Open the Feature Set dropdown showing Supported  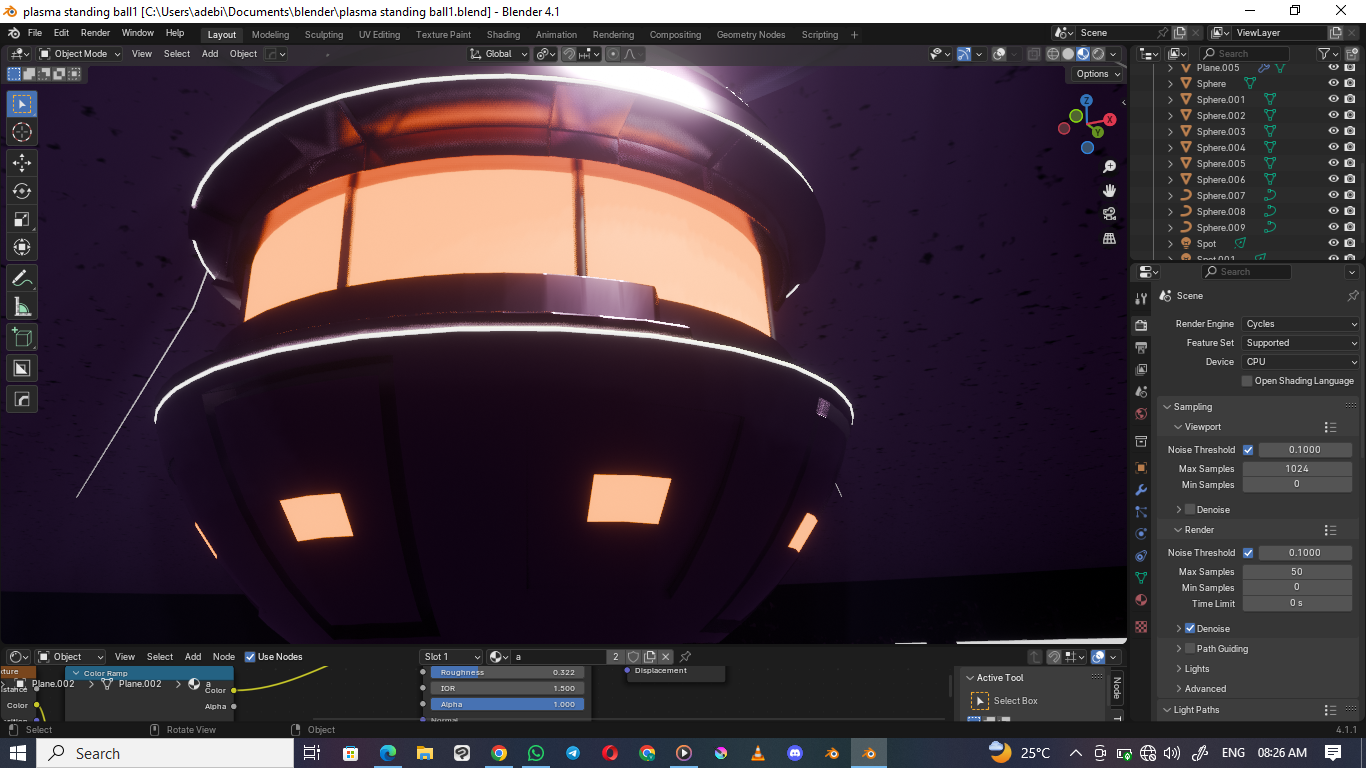[1301, 343]
